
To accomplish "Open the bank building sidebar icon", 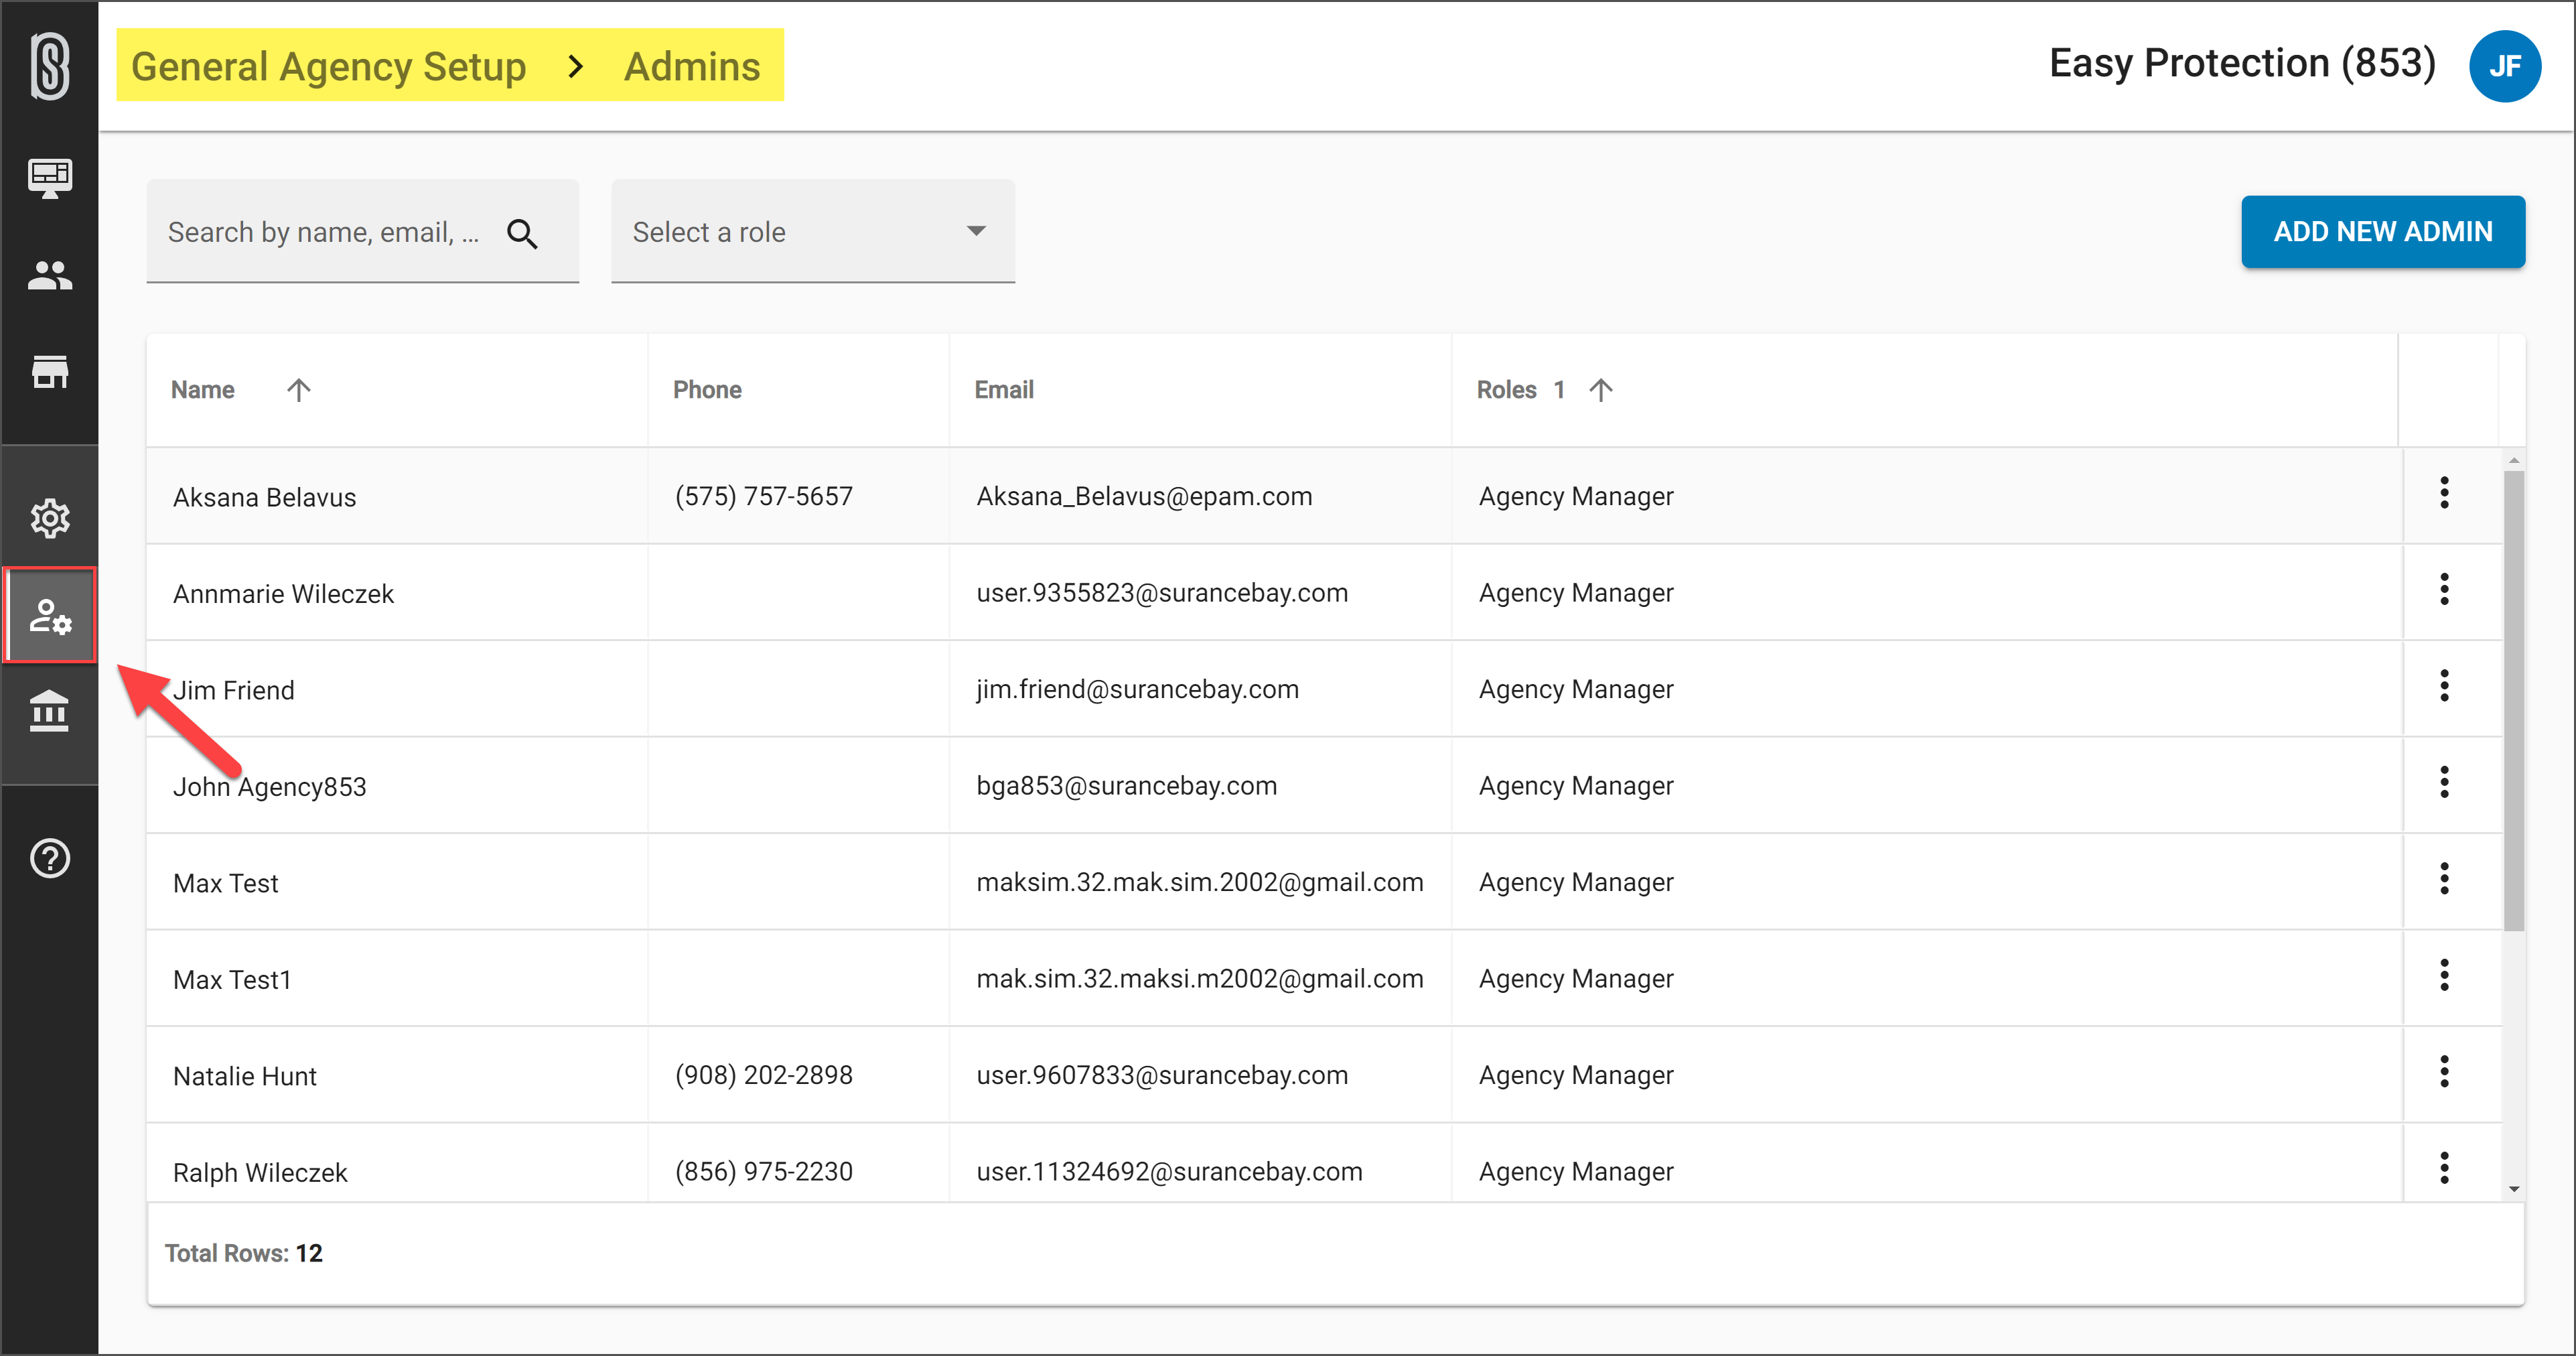I will [x=50, y=711].
